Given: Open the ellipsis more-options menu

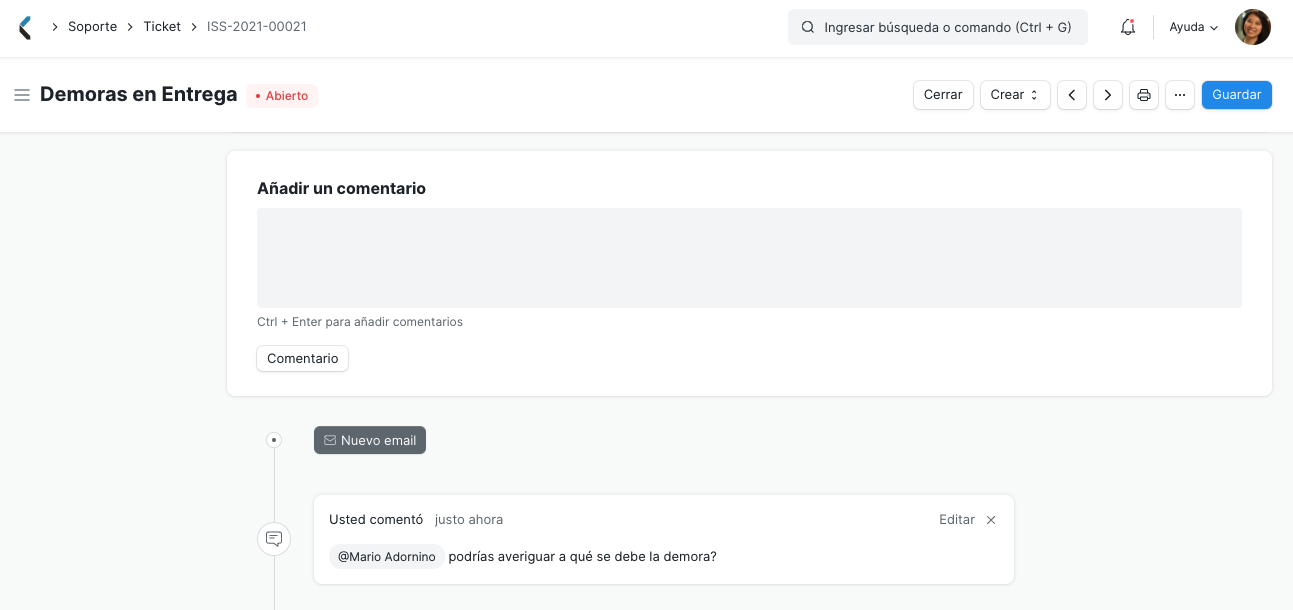Looking at the screenshot, I should tap(1180, 94).
